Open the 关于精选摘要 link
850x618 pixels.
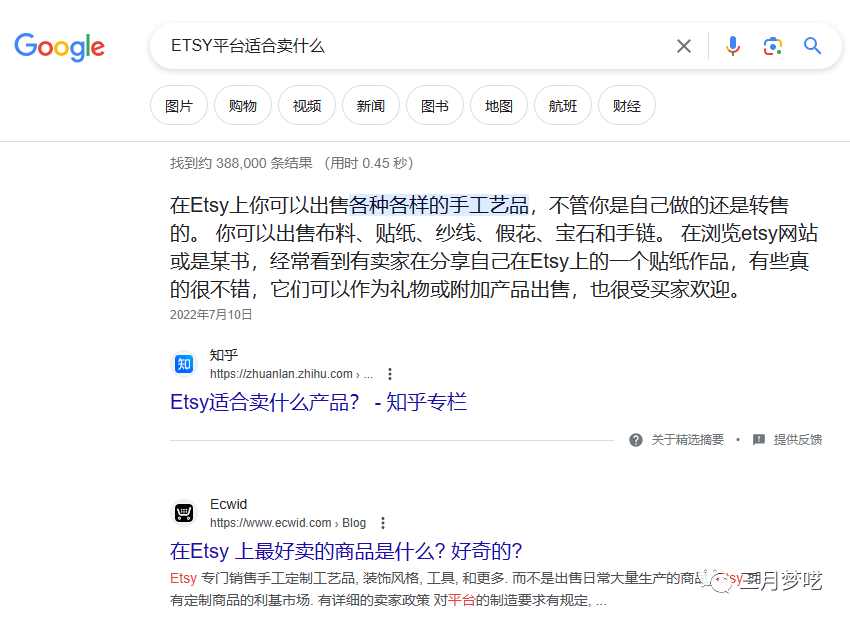(687, 440)
